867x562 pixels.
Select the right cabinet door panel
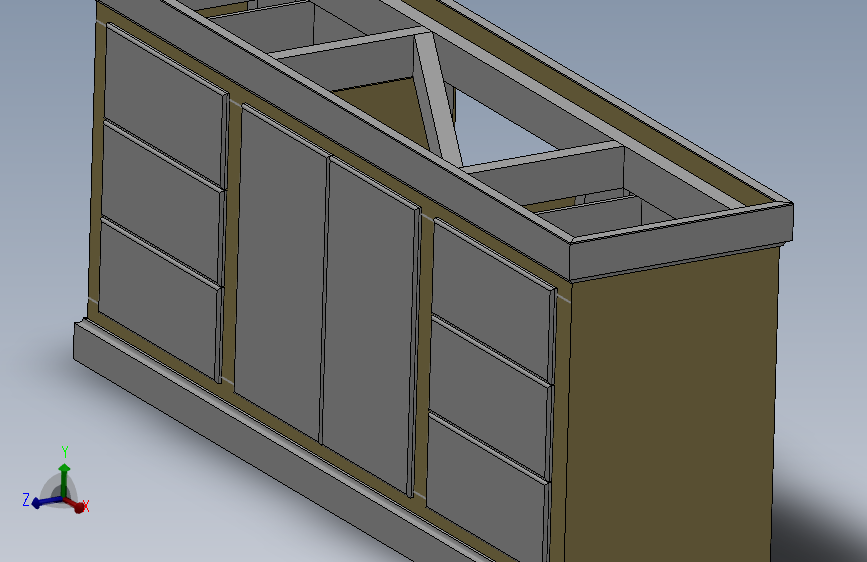tap(370, 326)
